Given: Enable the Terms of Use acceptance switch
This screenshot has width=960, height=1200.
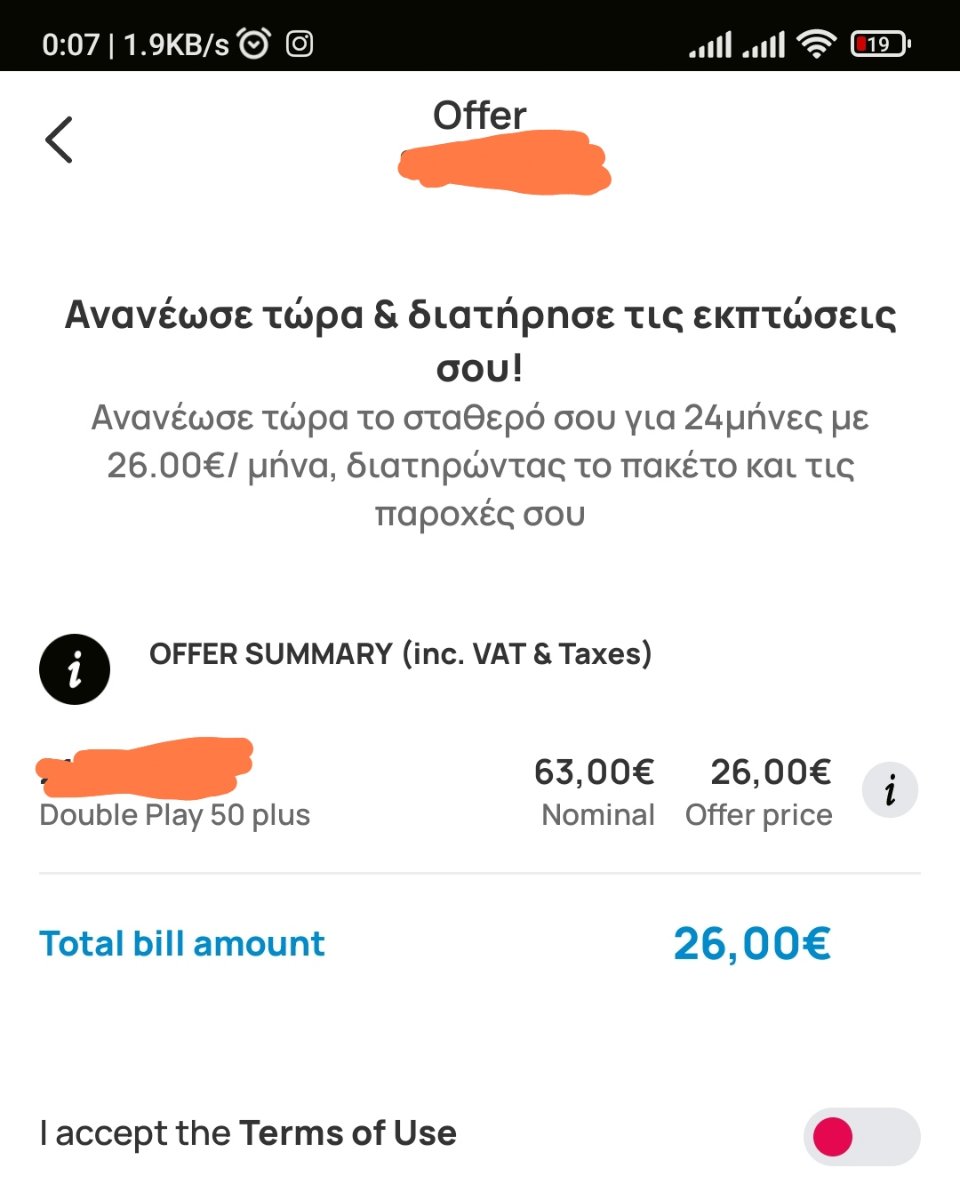Looking at the screenshot, I should point(861,1136).
